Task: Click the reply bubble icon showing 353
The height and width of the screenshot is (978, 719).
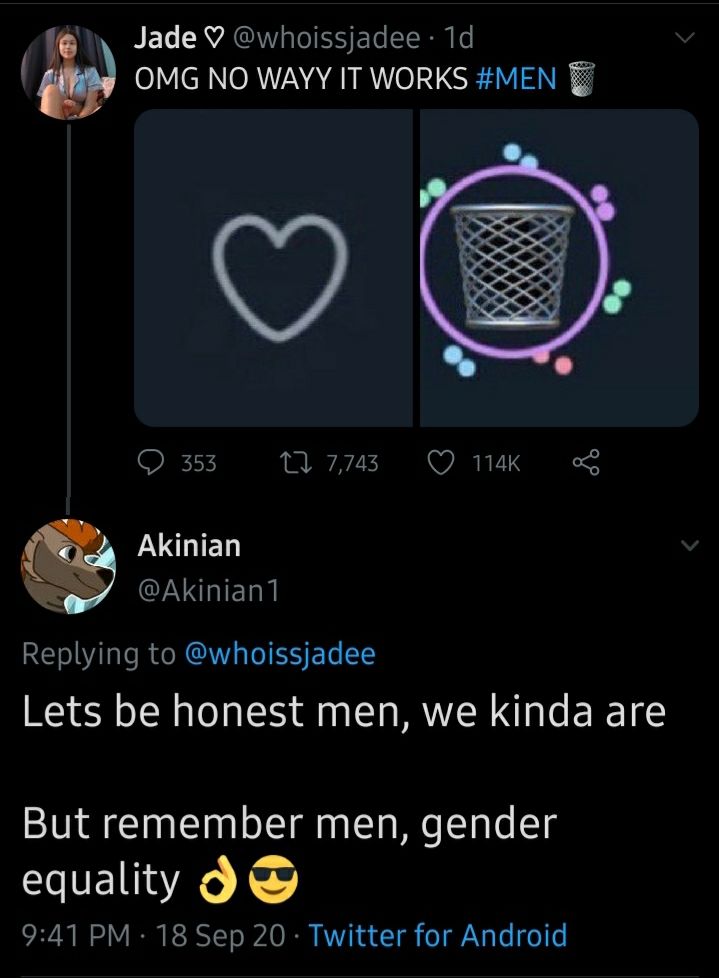Action: coord(150,462)
